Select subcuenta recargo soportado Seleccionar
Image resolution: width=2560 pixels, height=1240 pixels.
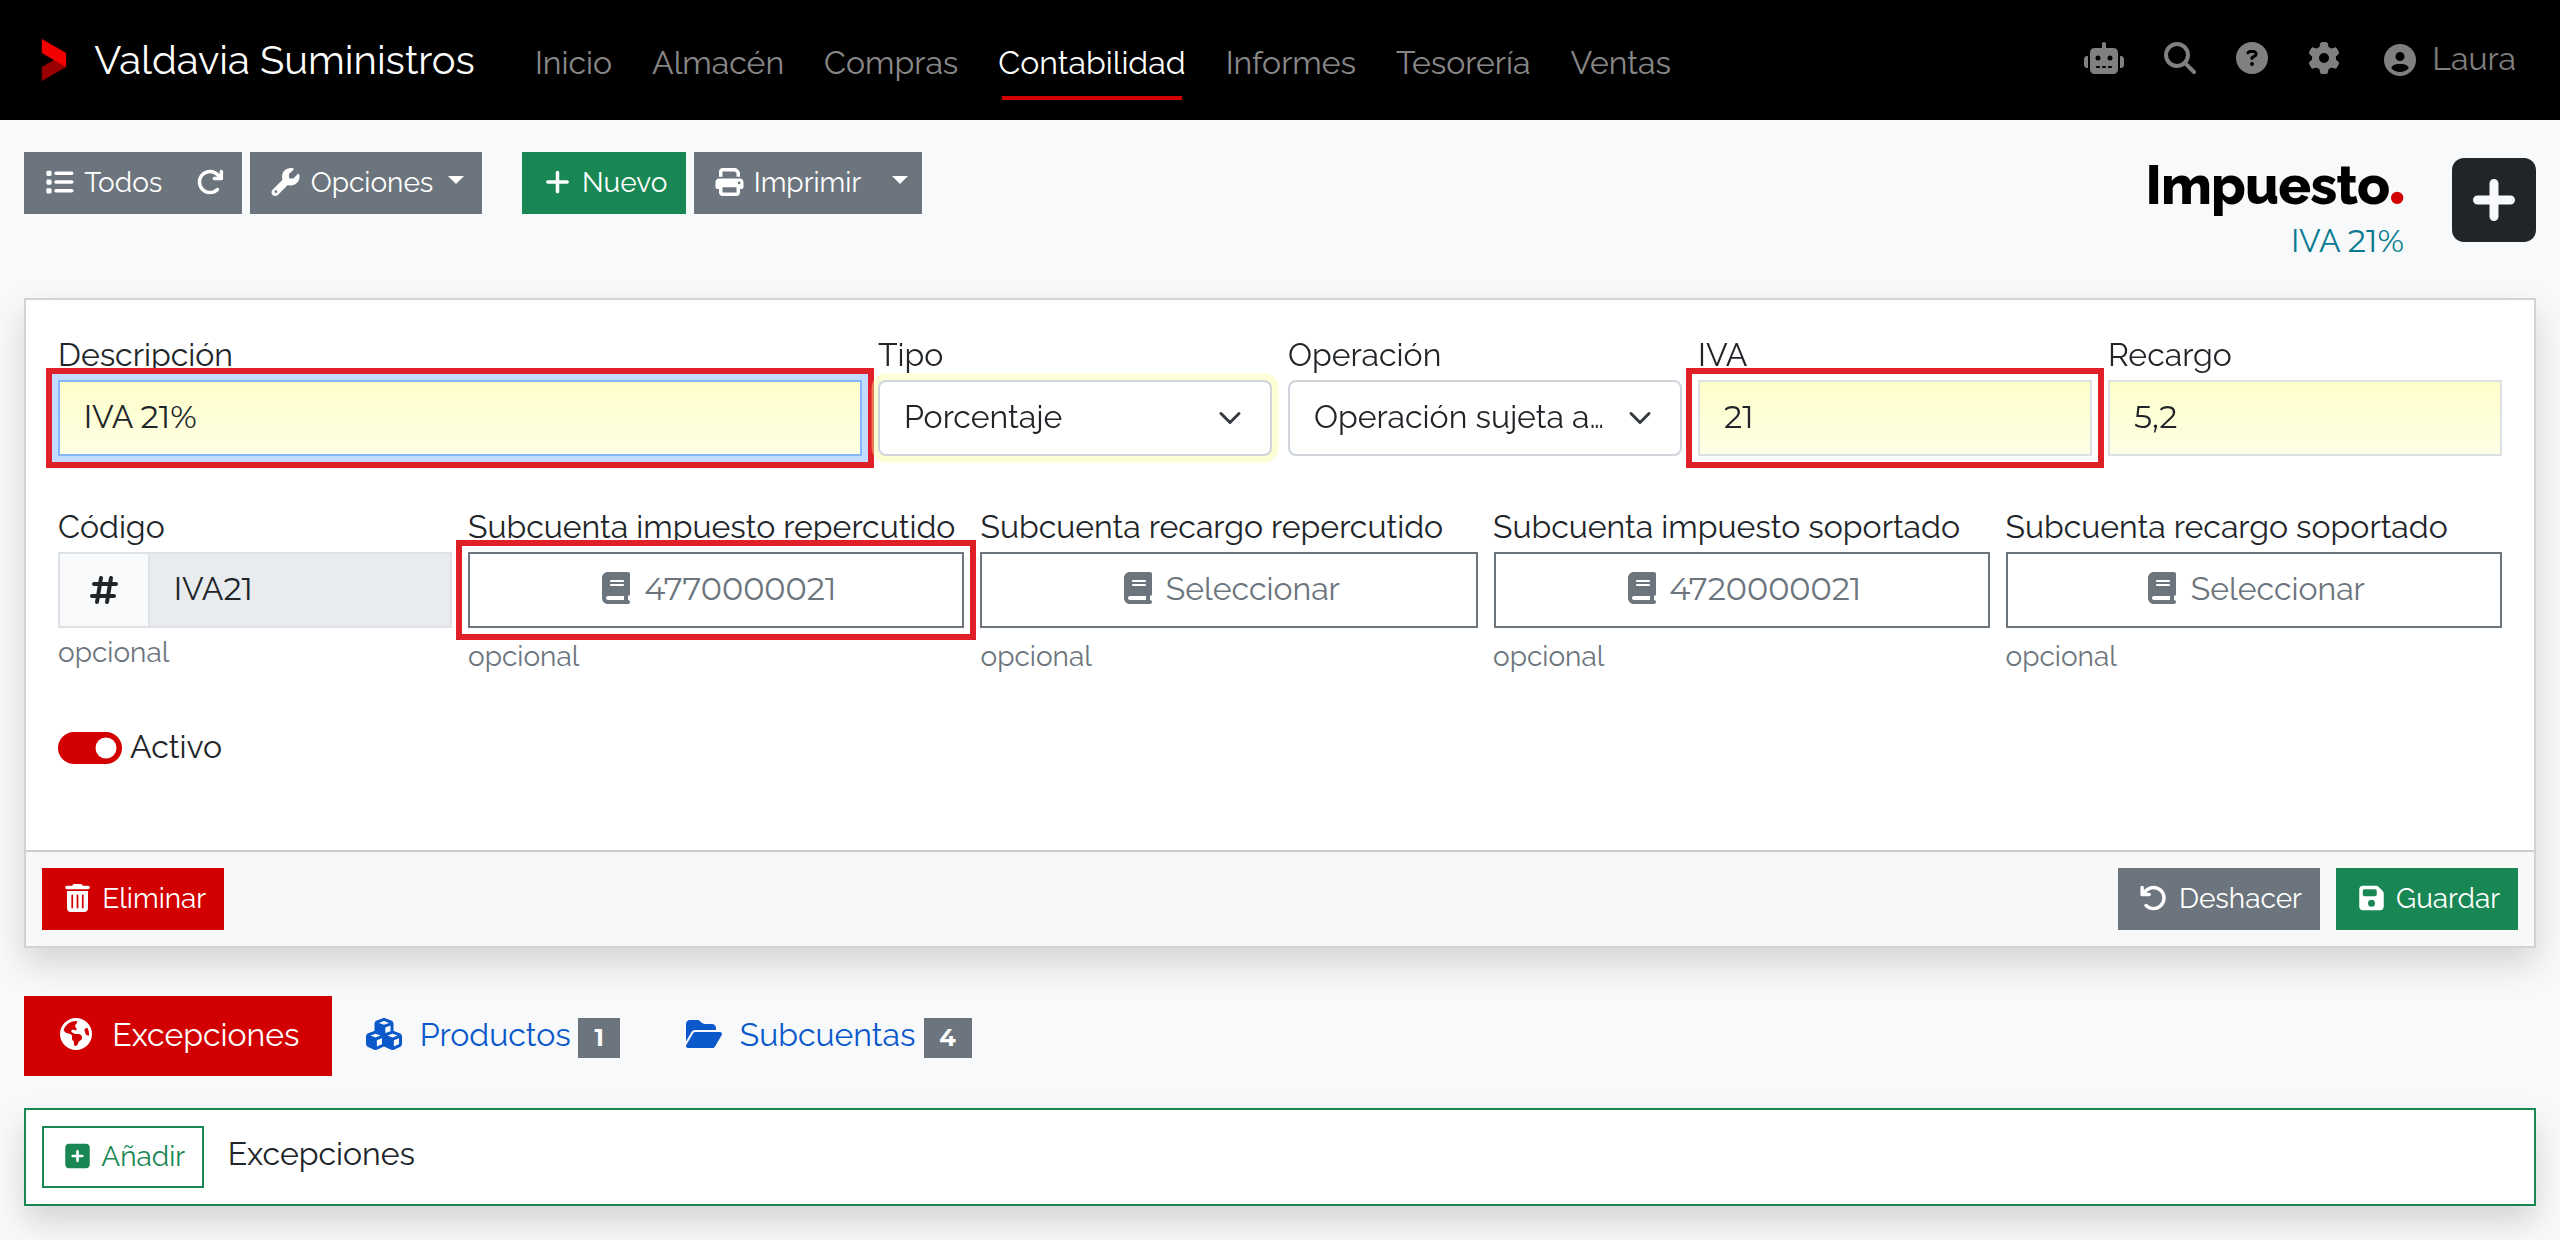click(2254, 590)
